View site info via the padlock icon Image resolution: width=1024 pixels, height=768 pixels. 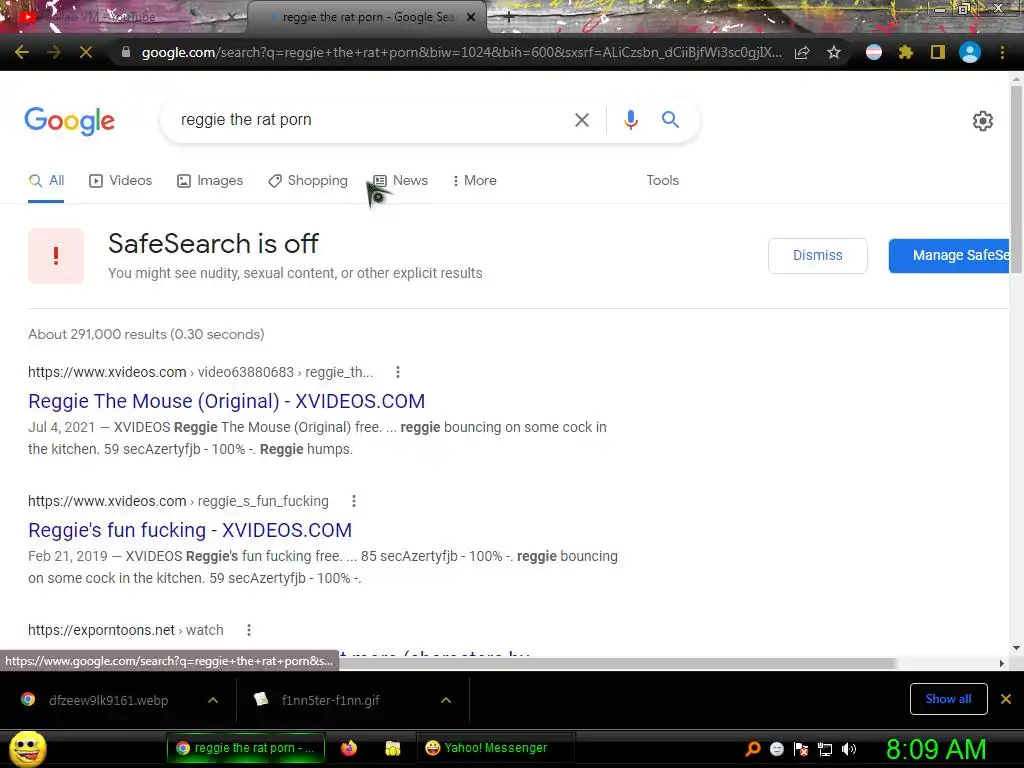coord(125,52)
